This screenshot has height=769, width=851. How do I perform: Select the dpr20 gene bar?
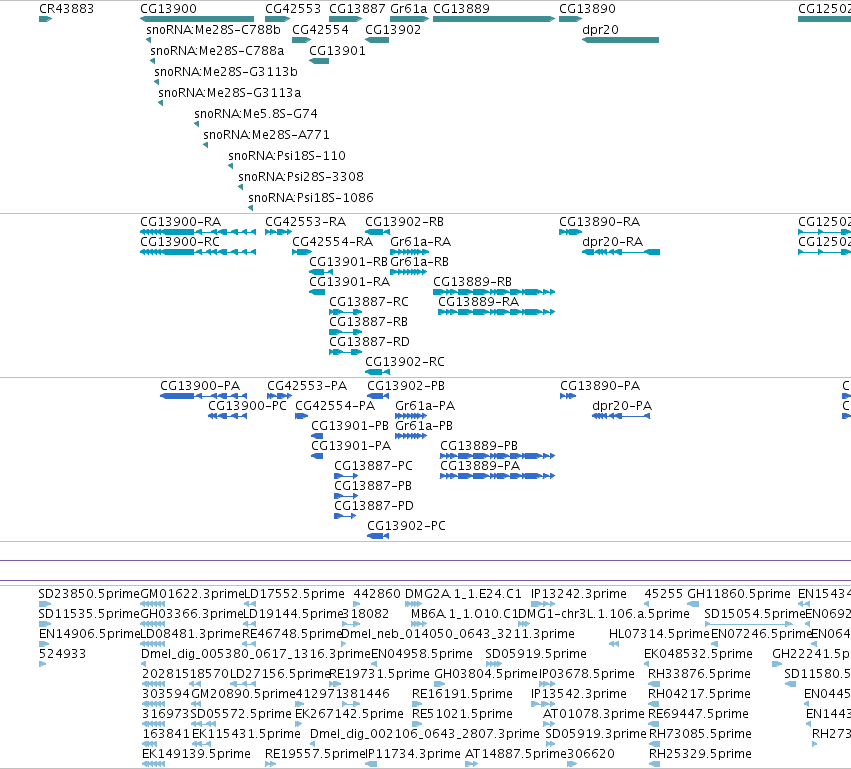620,40
